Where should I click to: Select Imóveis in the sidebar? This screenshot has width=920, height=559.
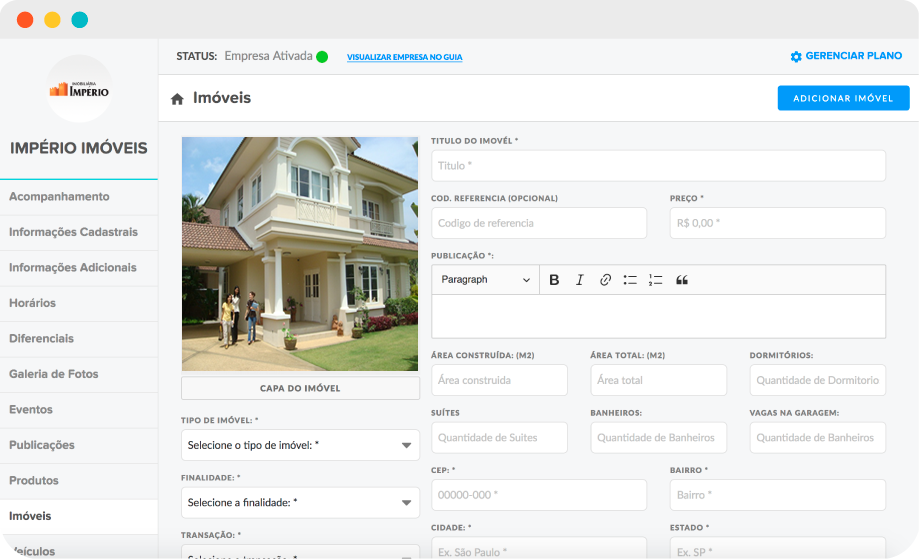(x=79, y=516)
